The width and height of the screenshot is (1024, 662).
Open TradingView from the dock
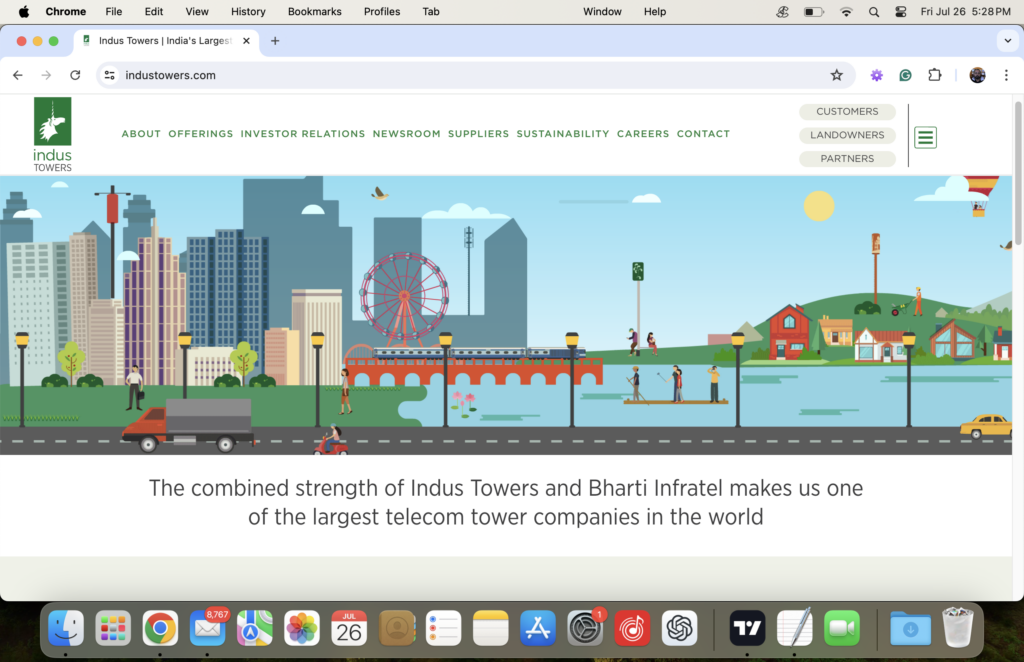[x=747, y=628]
